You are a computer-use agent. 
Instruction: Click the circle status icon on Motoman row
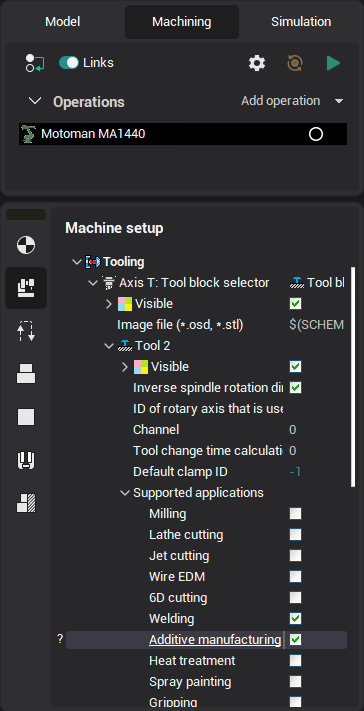pyautogui.click(x=315, y=134)
